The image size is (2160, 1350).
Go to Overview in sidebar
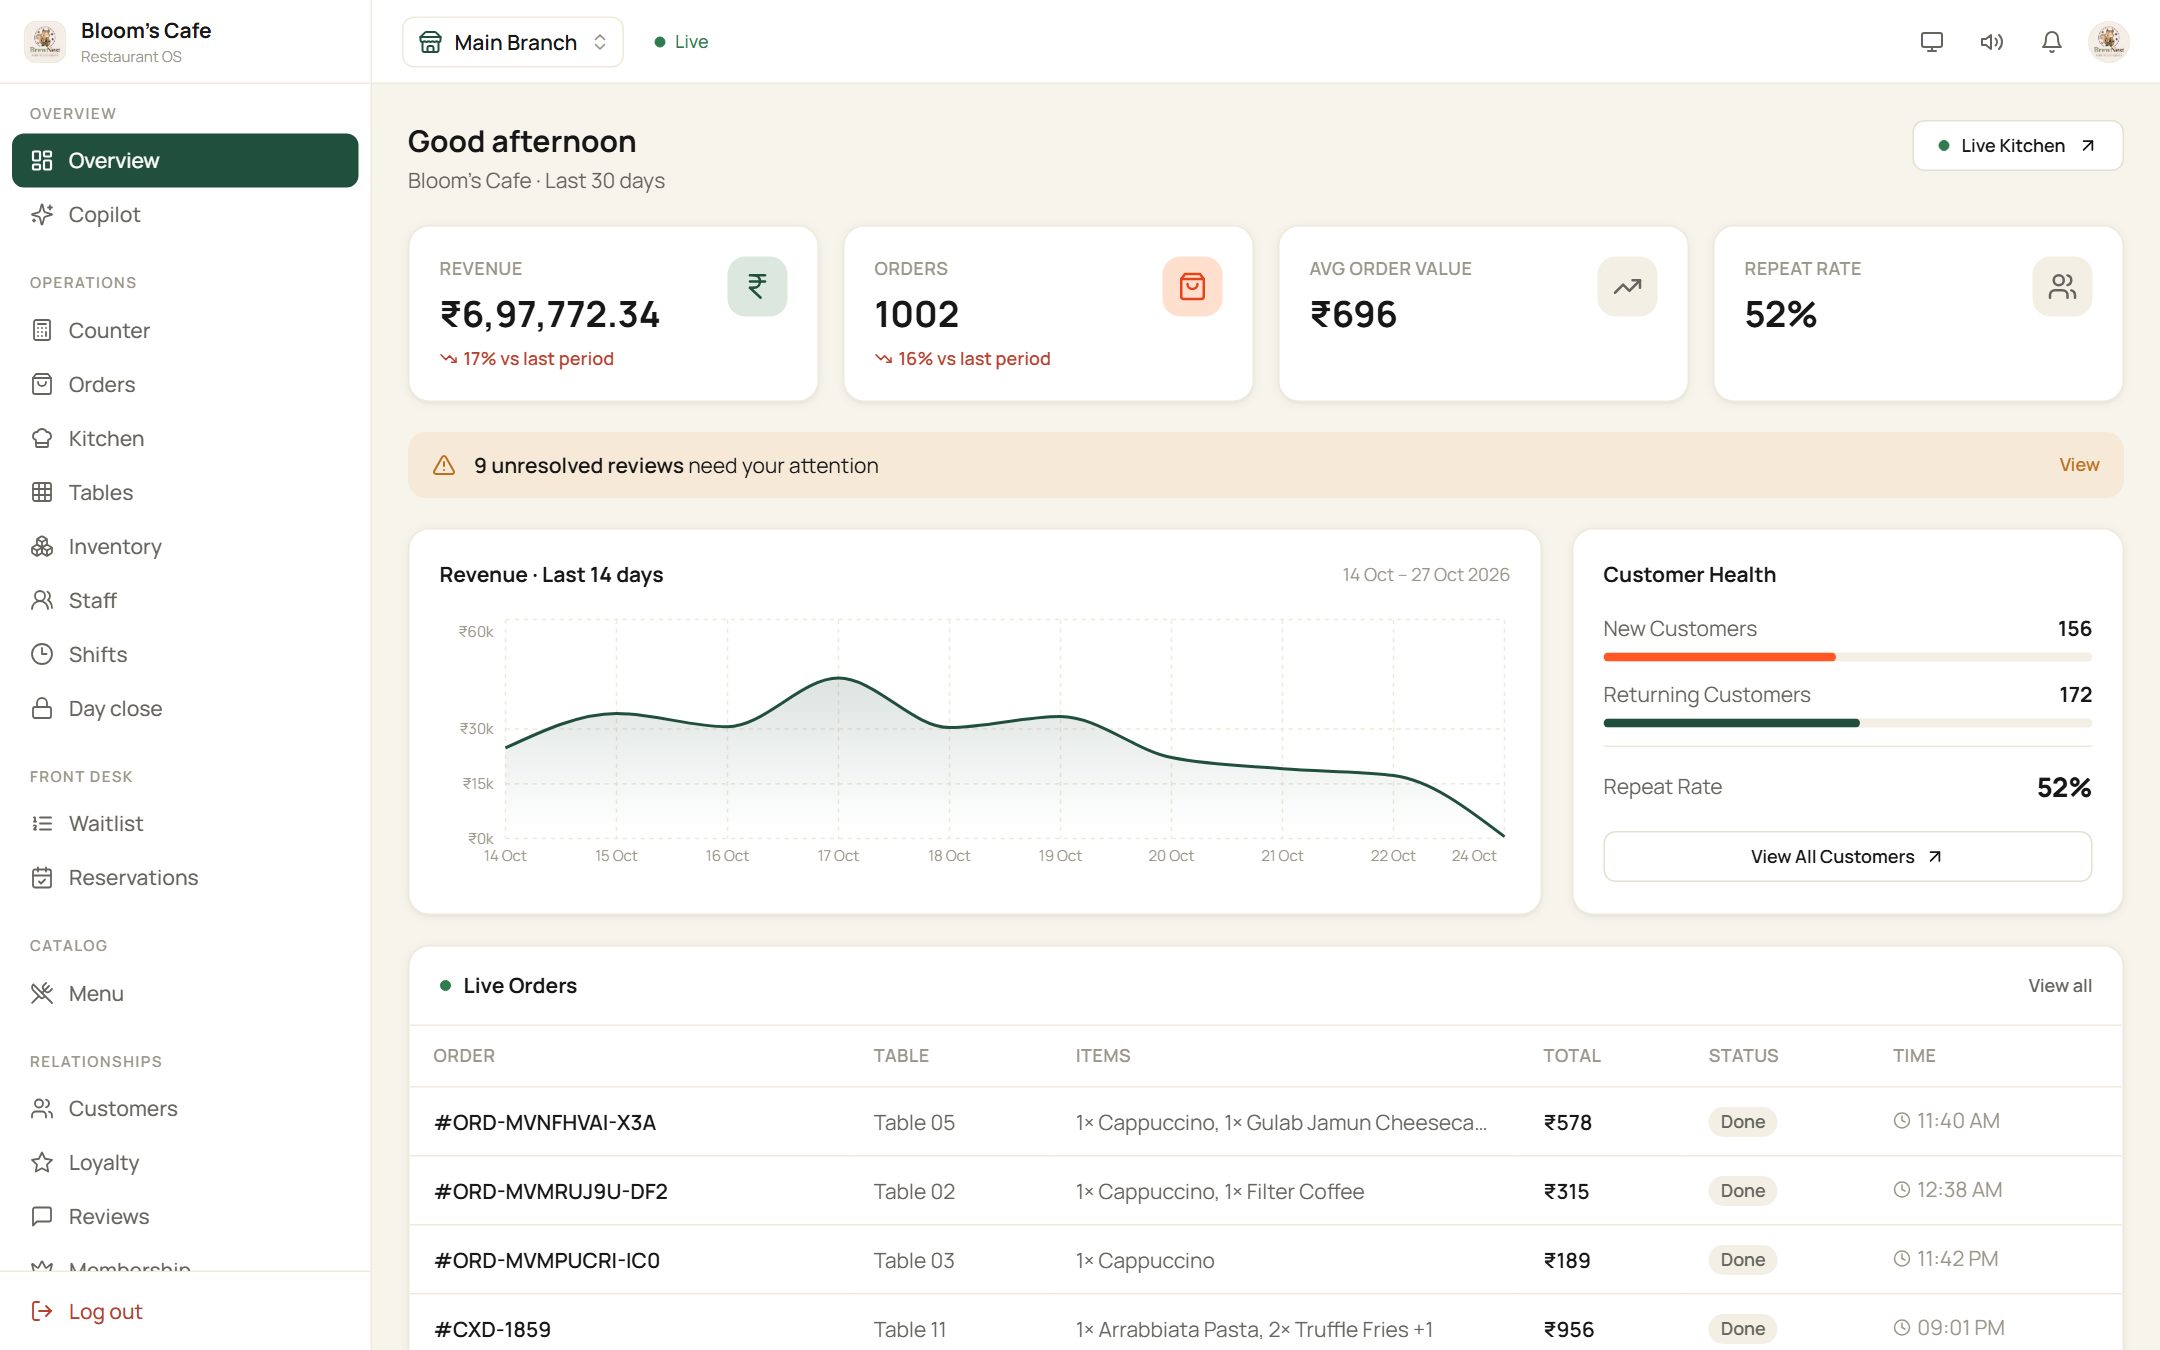coord(185,161)
